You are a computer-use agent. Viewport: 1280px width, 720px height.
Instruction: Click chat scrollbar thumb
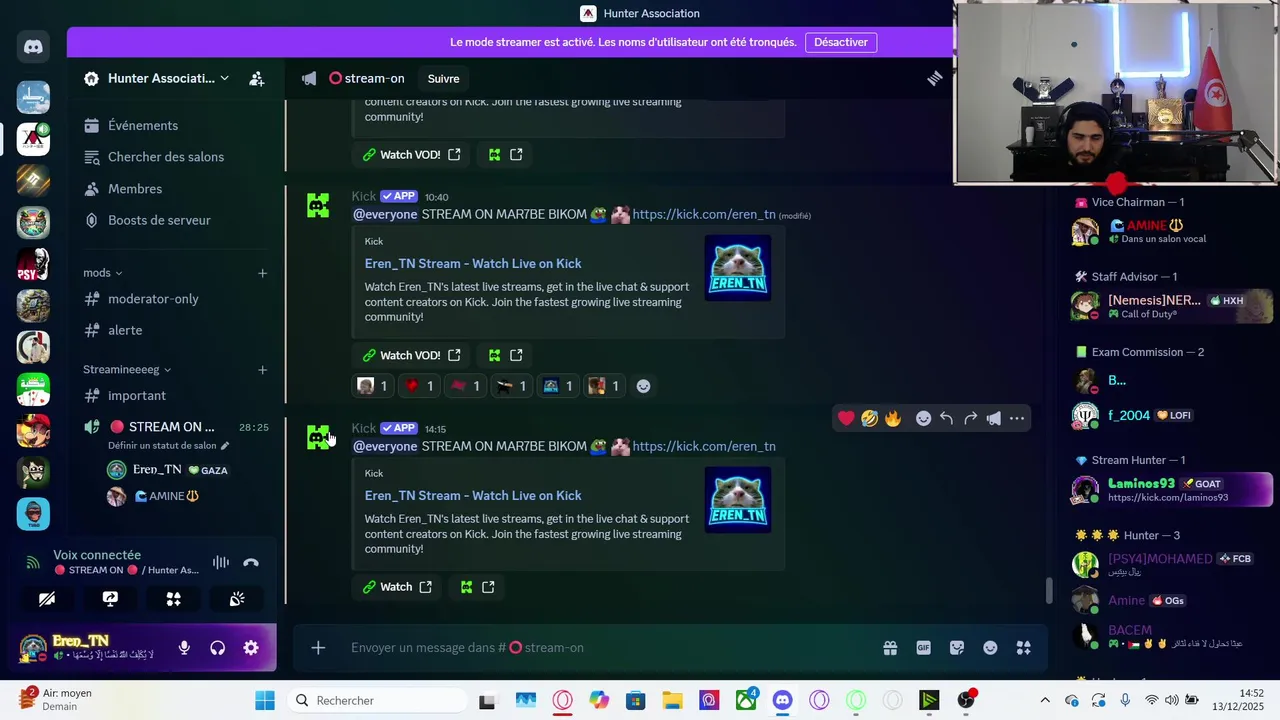[x=1048, y=591]
